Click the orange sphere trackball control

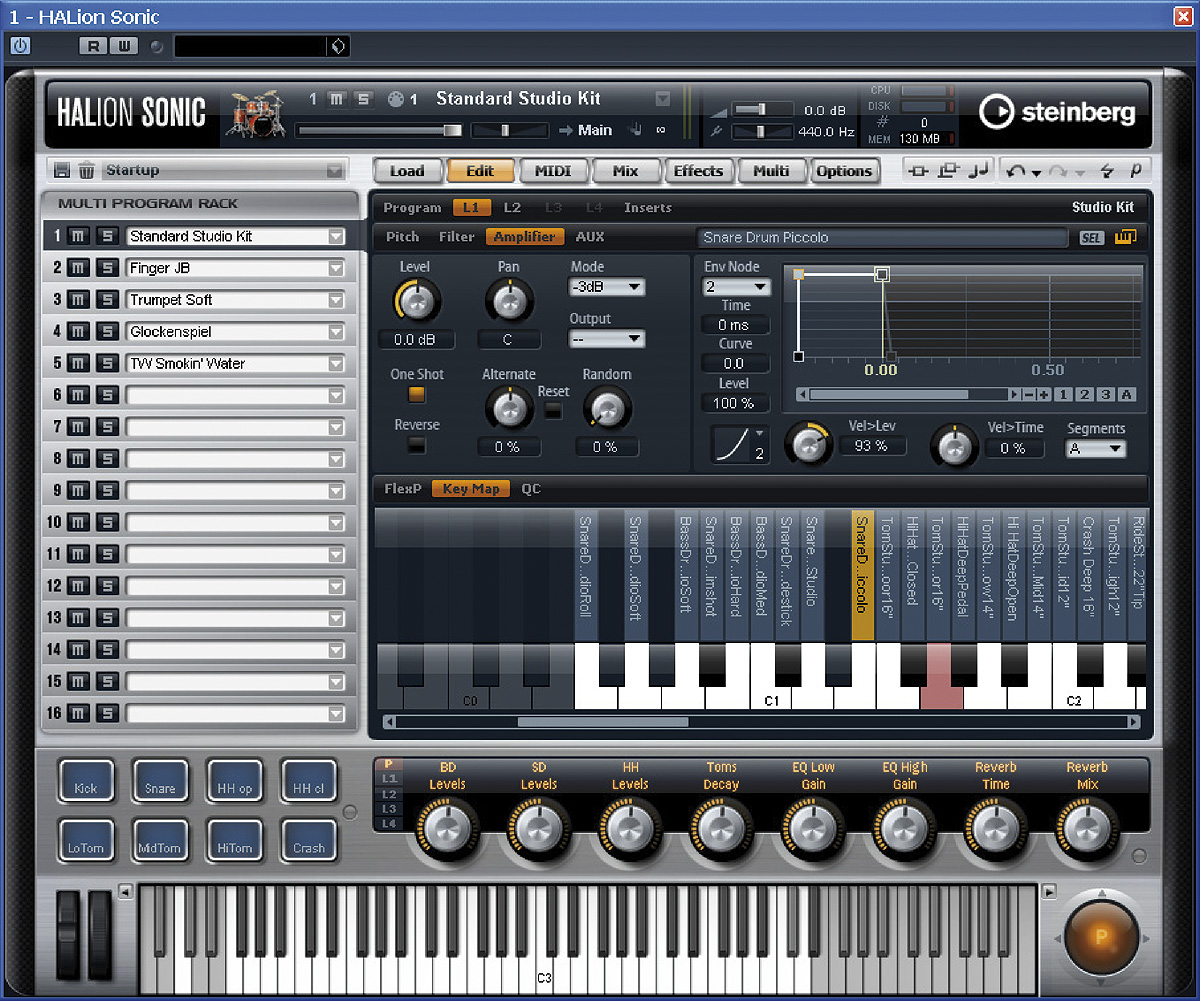click(x=1101, y=938)
